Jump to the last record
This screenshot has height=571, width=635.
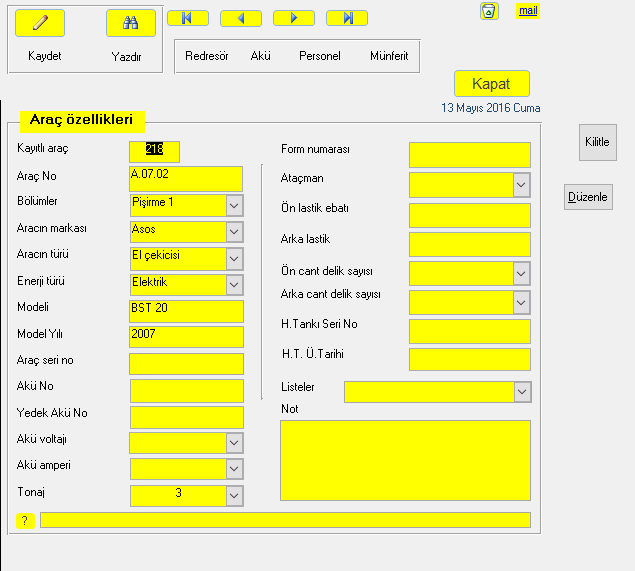click(346, 18)
